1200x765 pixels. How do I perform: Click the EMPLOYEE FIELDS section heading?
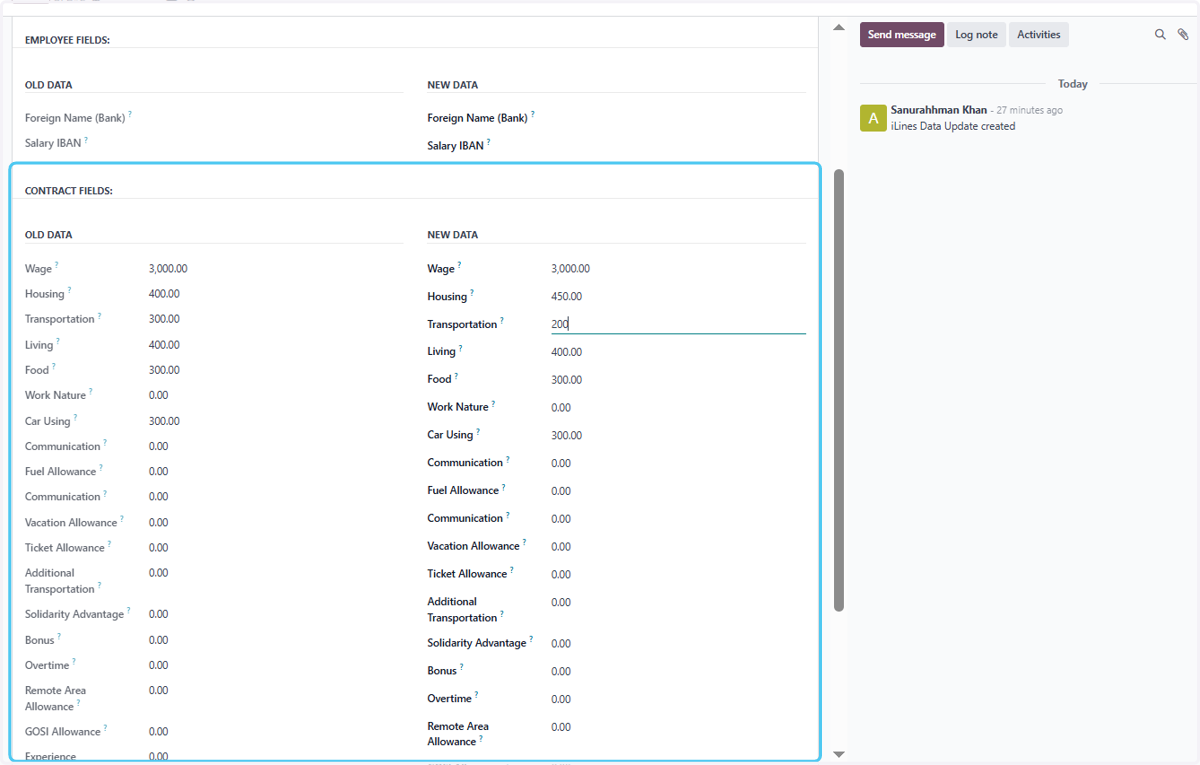tap(67, 40)
